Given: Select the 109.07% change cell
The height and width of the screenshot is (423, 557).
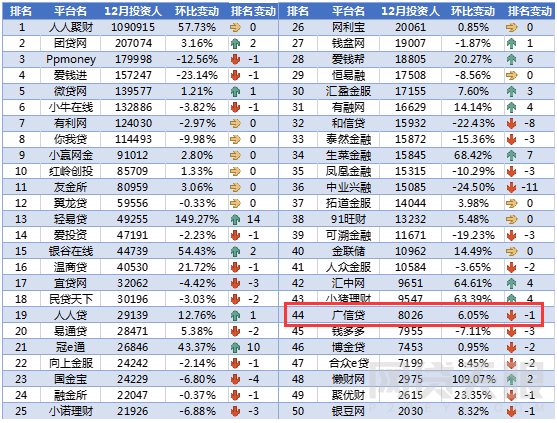Looking at the screenshot, I should point(474,379).
